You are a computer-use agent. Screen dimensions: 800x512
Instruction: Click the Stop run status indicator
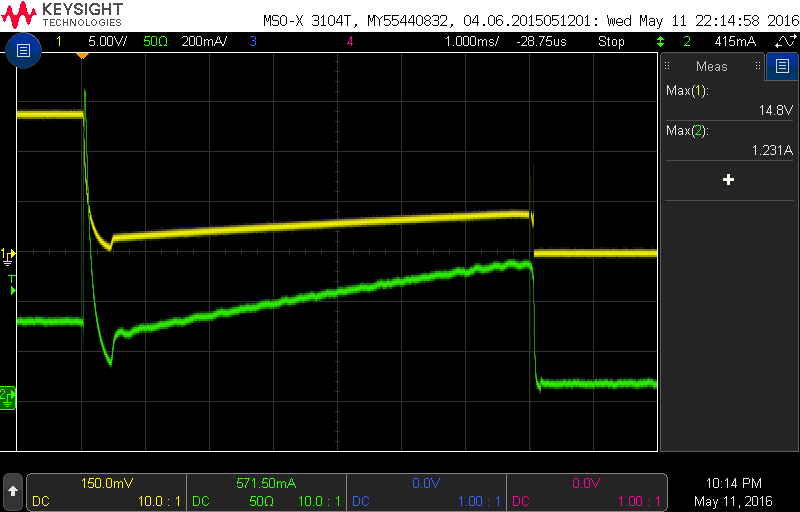[x=611, y=41]
